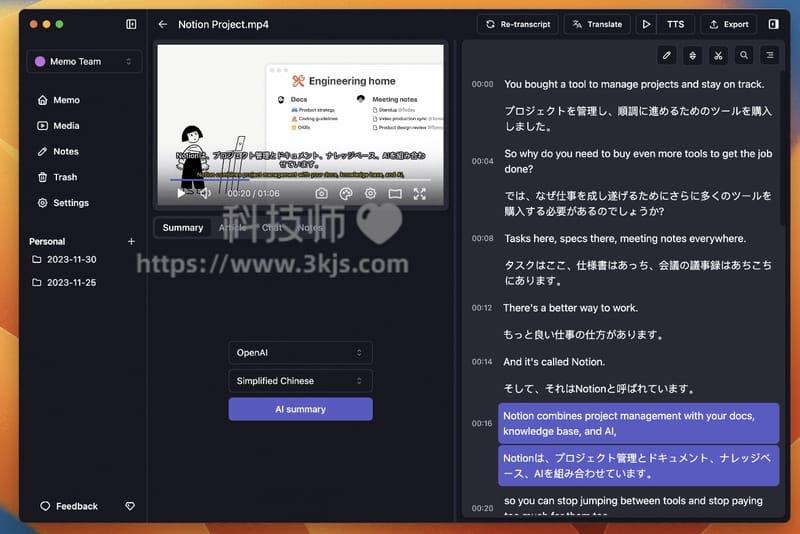Screen dimensions: 800x534
Task: Open the Memo Team workspace switcher
Action: (84, 61)
